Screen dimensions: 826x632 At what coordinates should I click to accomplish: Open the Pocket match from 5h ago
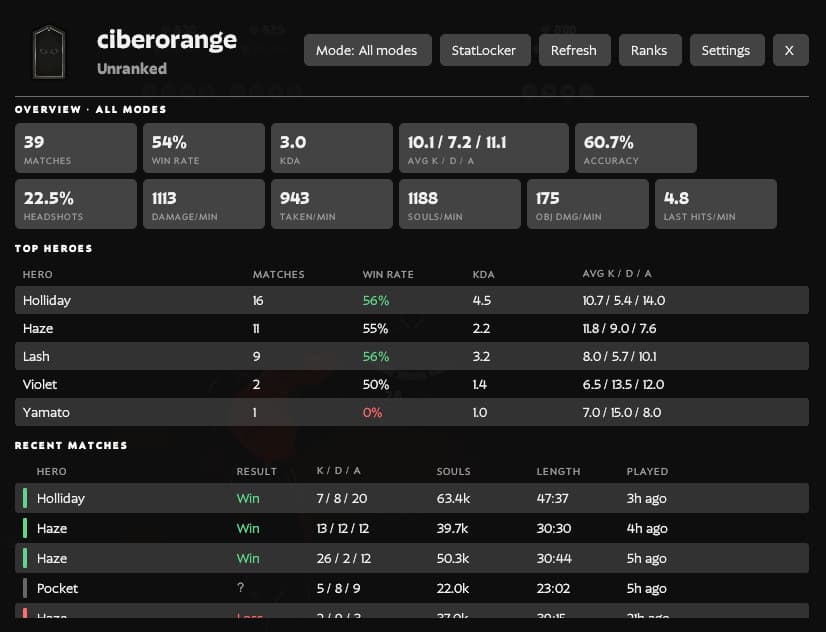point(412,588)
